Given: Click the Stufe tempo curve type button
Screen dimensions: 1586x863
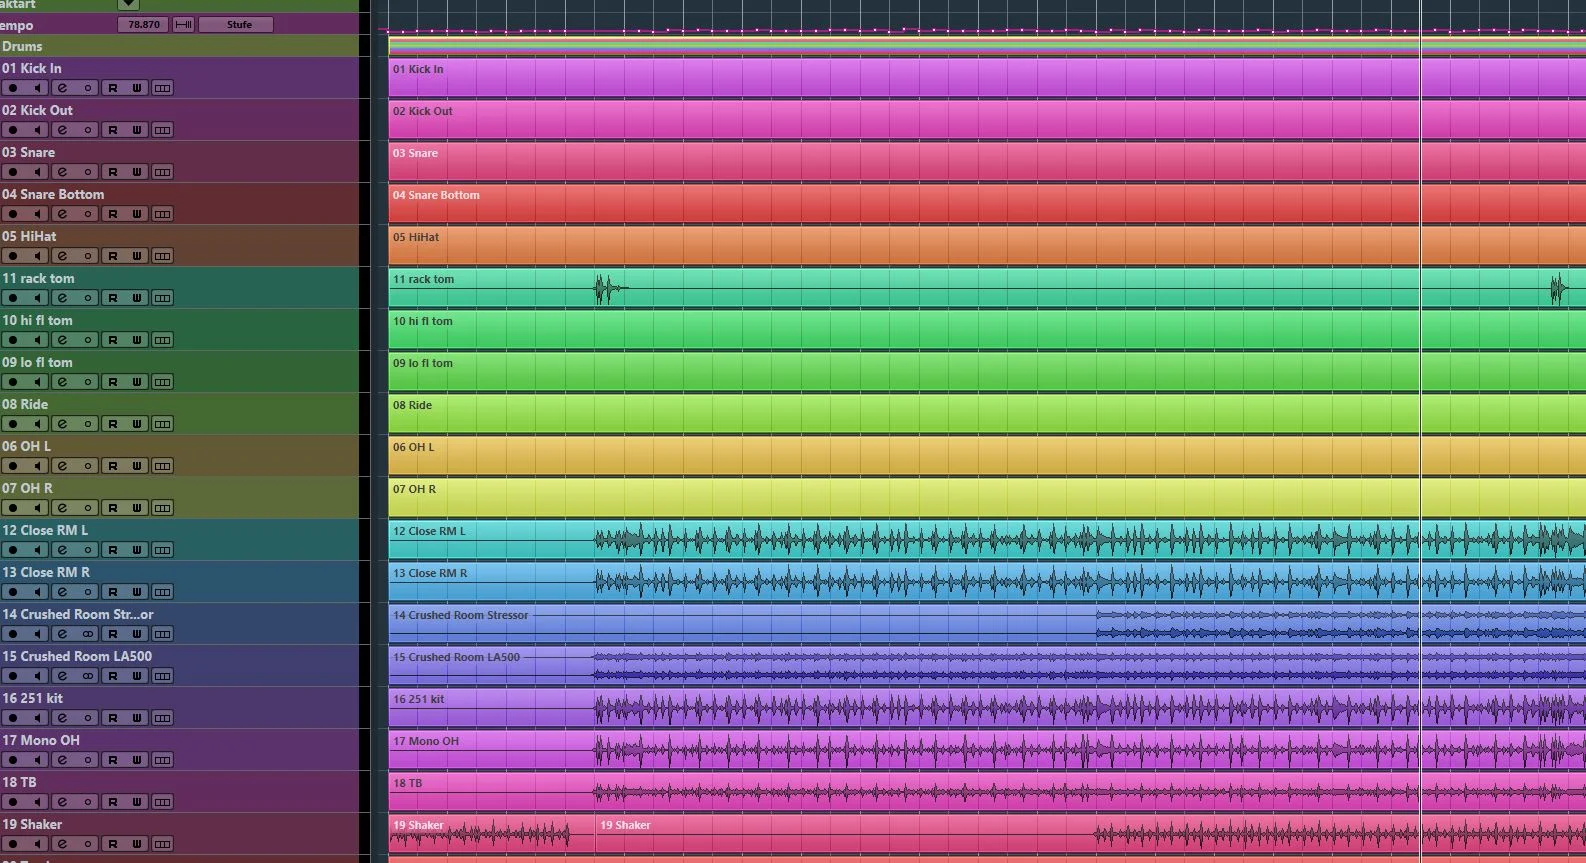Looking at the screenshot, I should point(236,24).
